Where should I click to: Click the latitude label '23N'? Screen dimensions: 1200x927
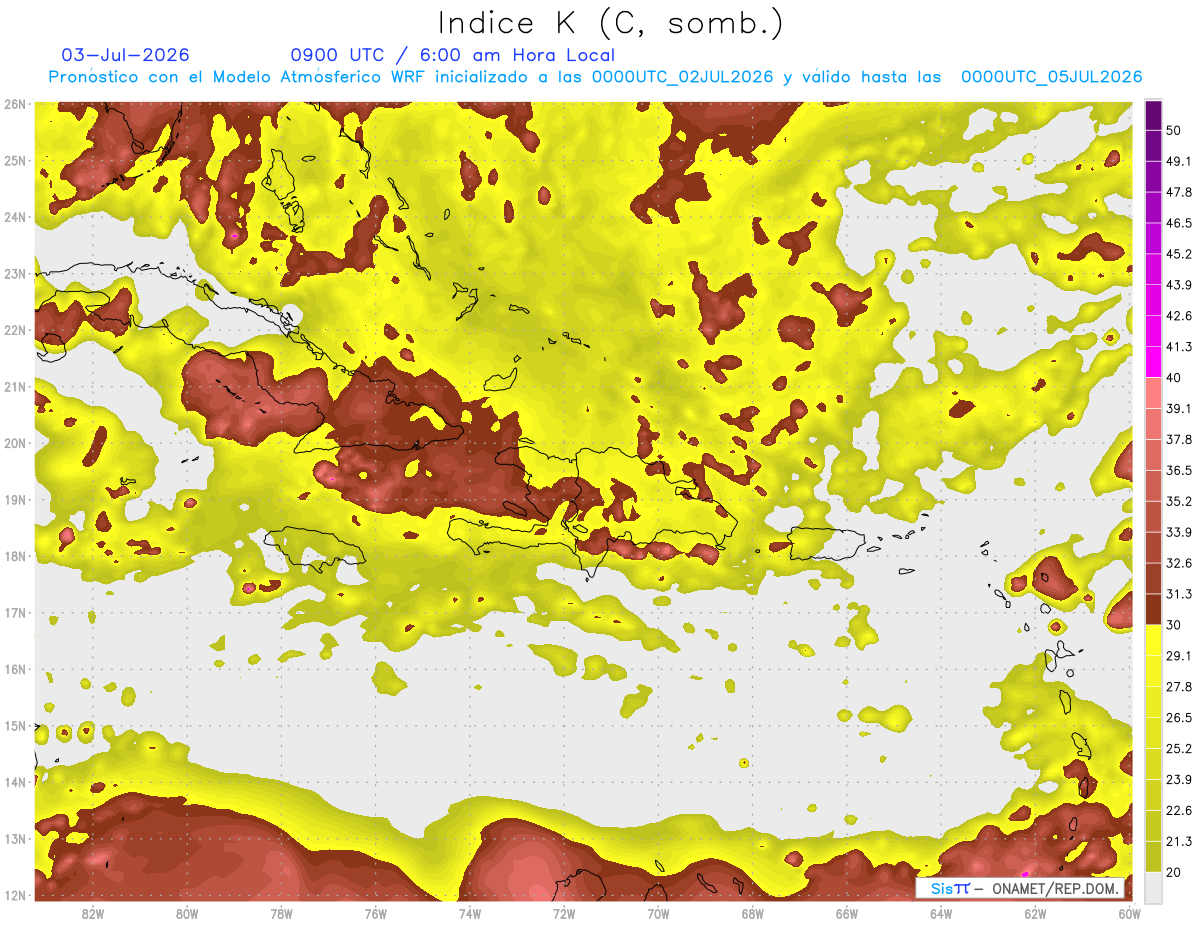point(14,273)
